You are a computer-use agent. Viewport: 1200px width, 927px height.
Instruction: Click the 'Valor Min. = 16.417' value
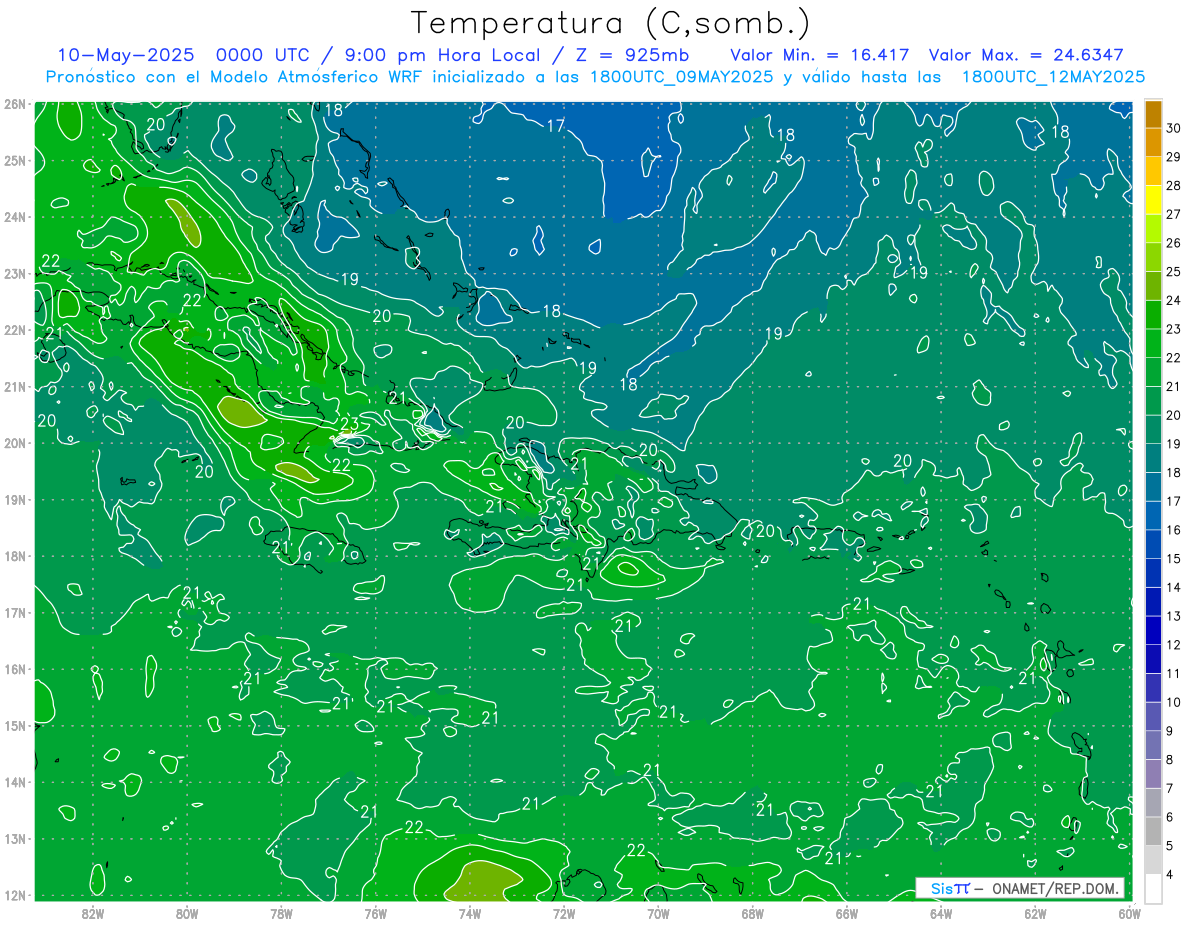820,55
